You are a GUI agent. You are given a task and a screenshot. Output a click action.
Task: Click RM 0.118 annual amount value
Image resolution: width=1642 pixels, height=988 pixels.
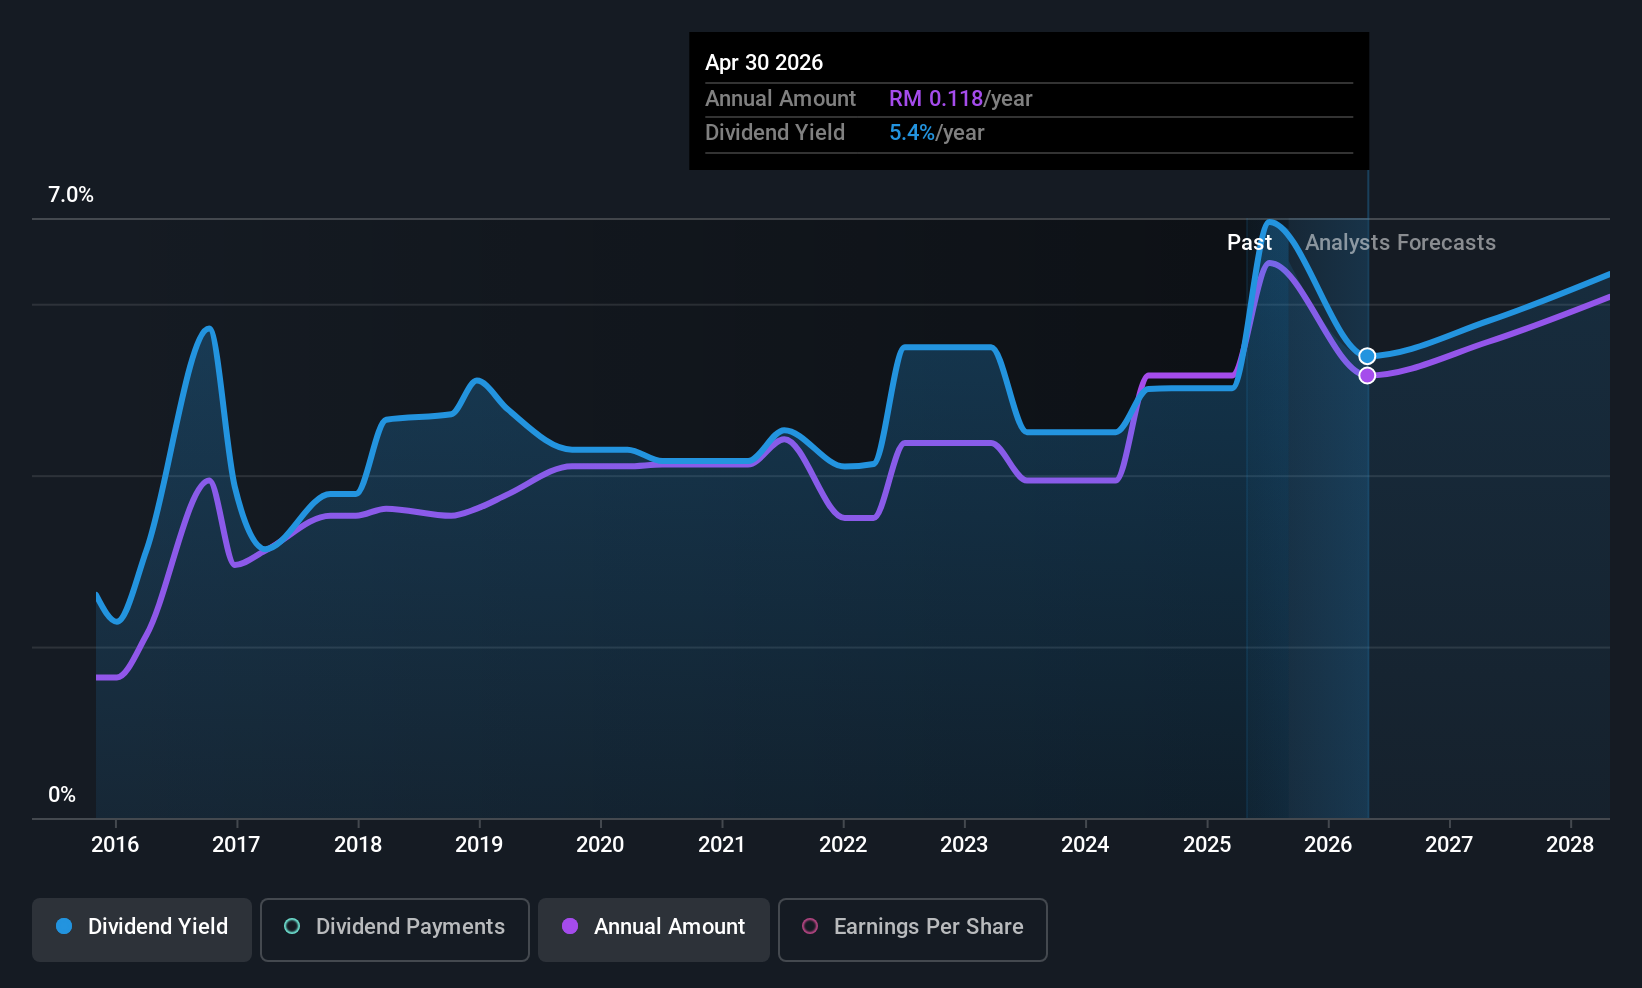point(936,99)
